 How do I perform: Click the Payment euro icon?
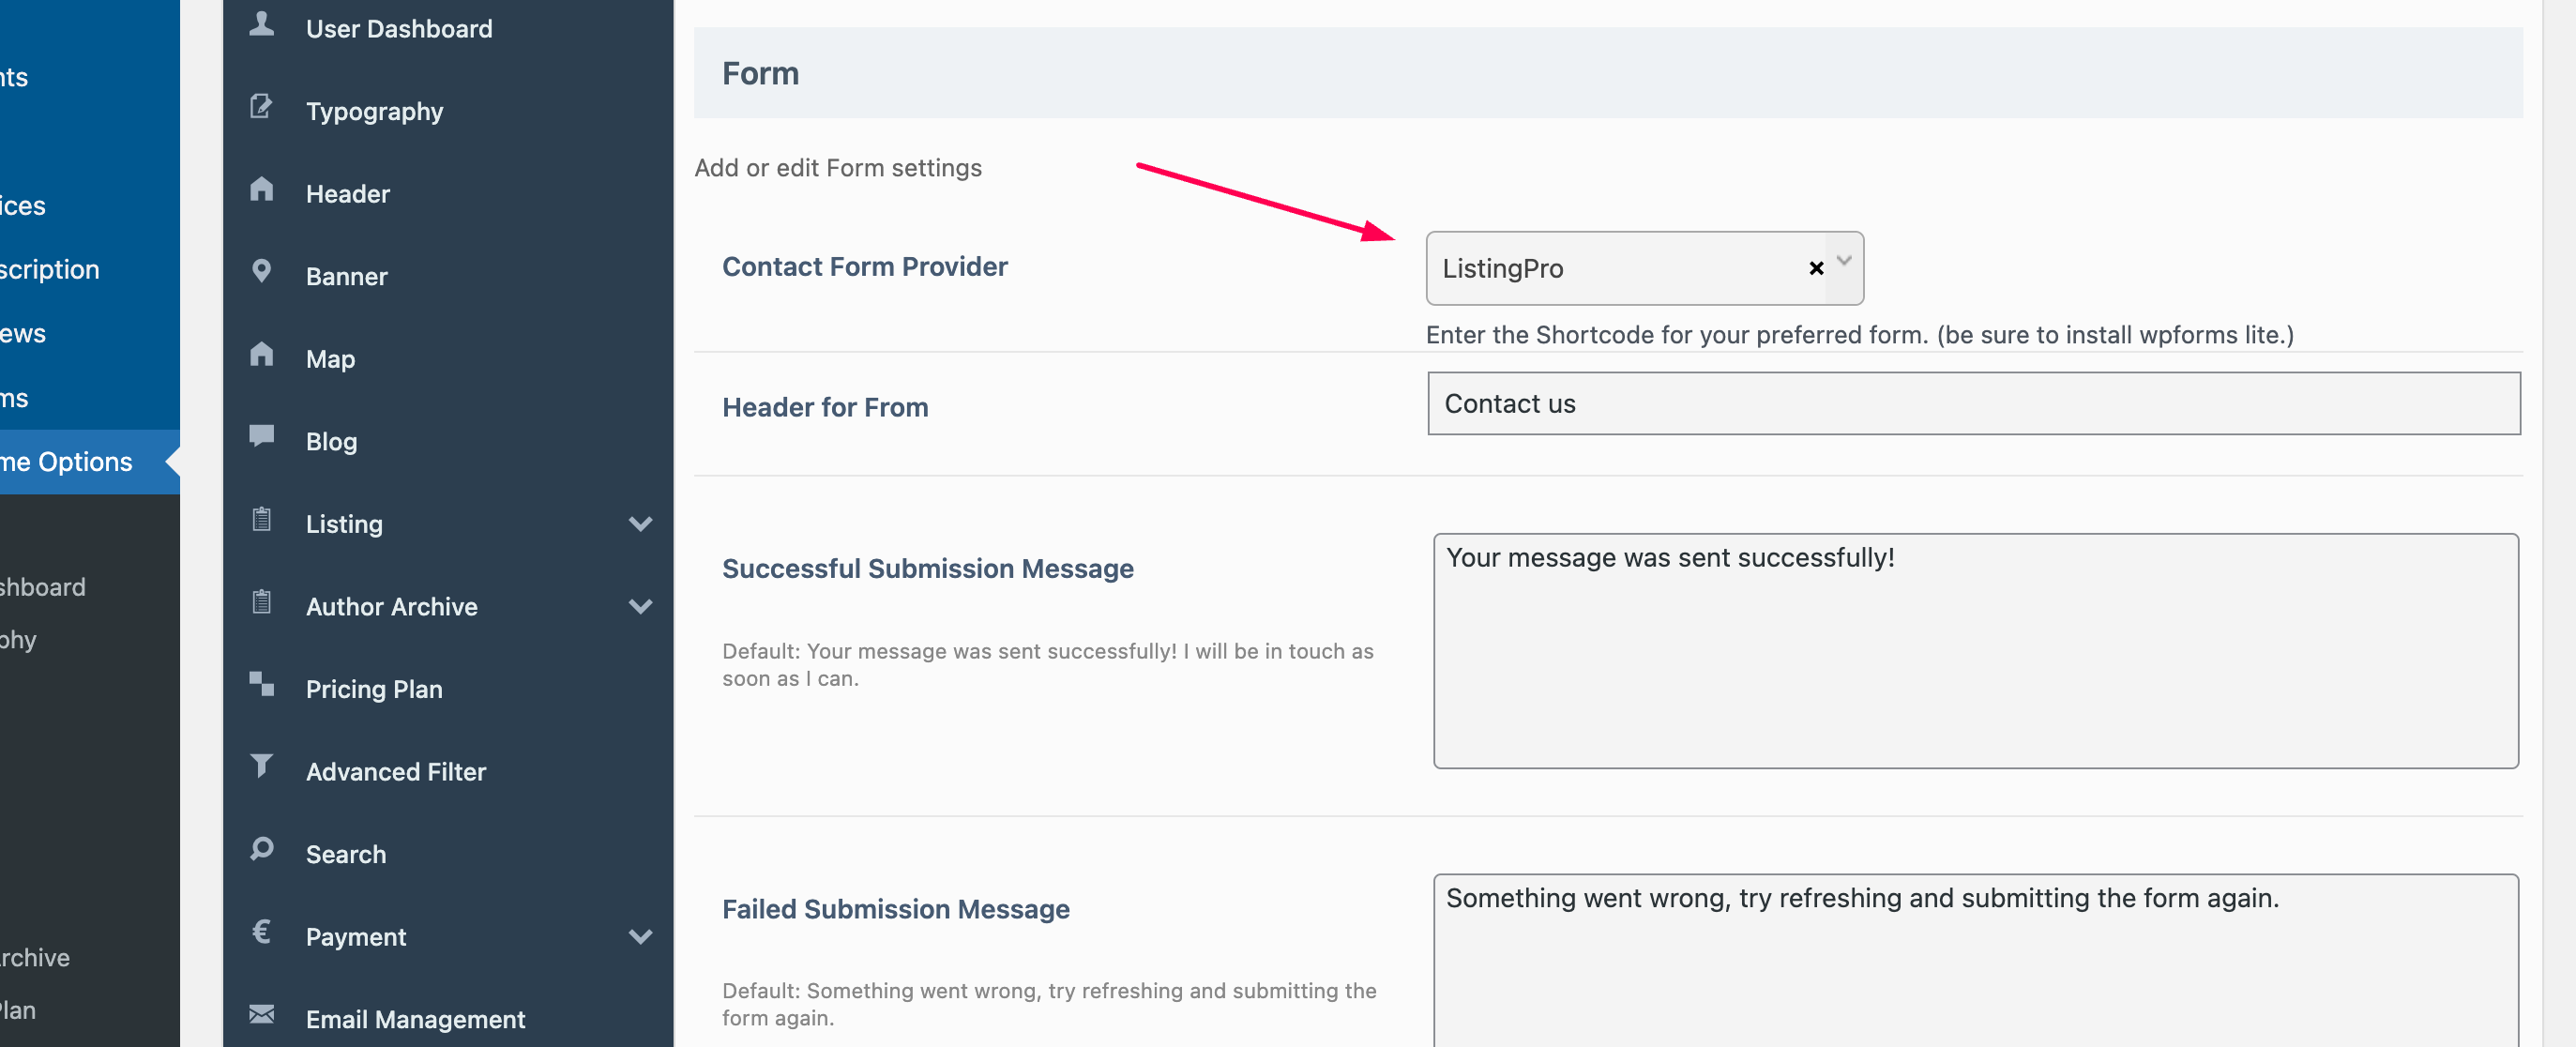click(261, 932)
